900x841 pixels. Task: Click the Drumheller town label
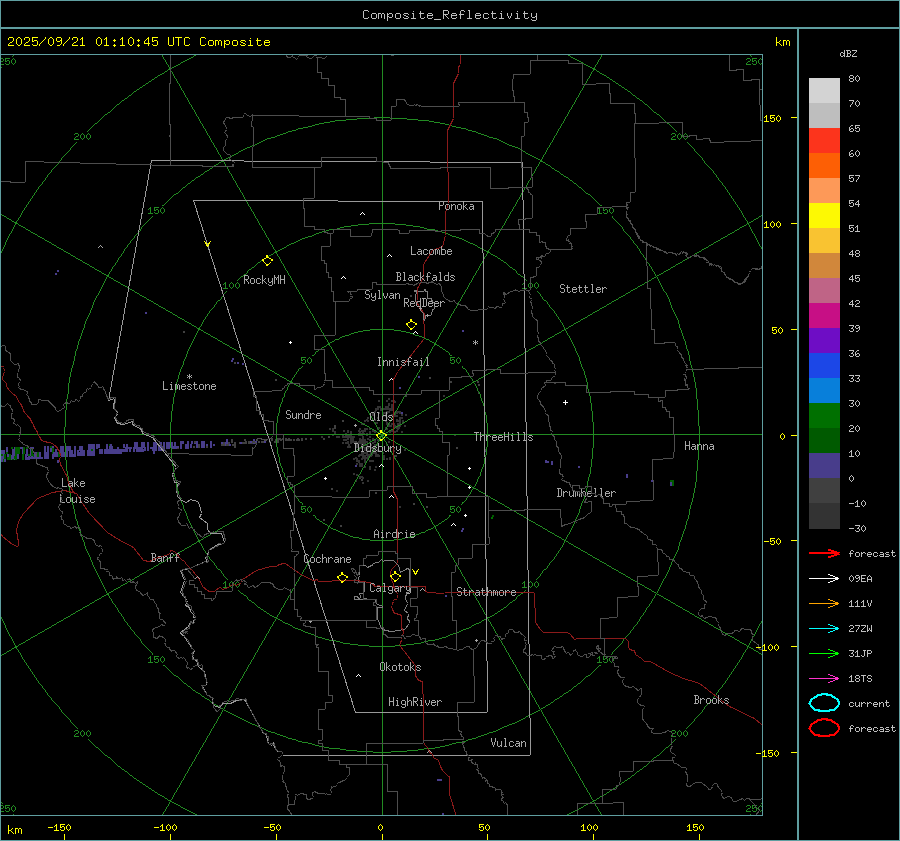(586, 493)
